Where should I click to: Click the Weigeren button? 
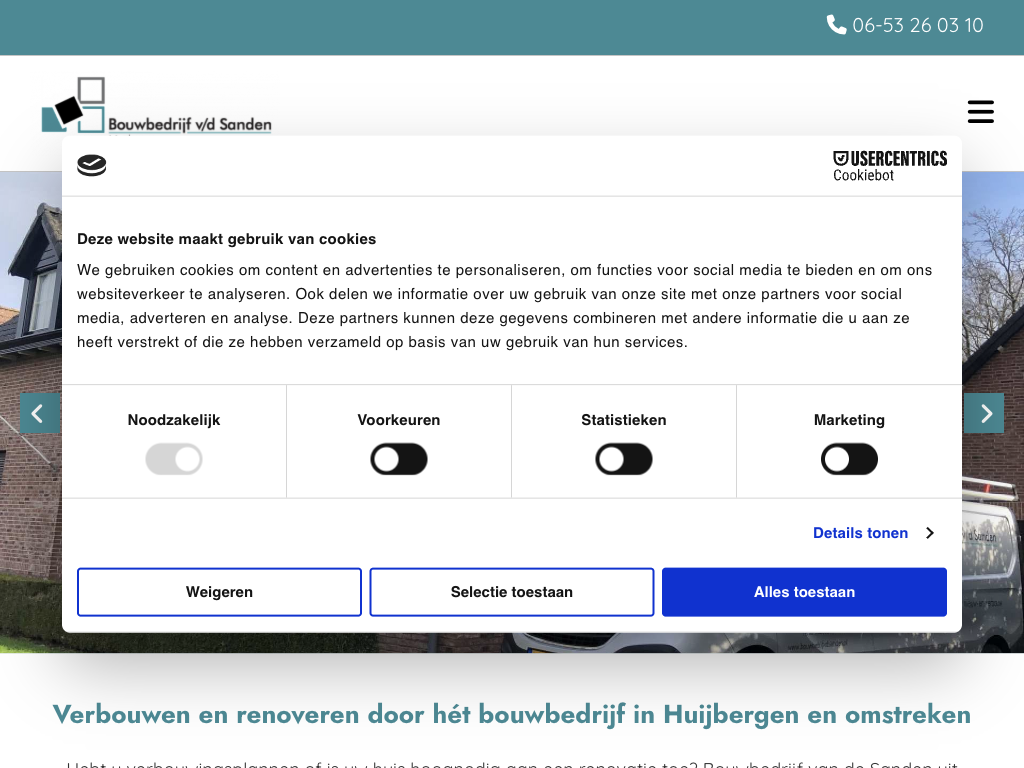(x=219, y=592)
